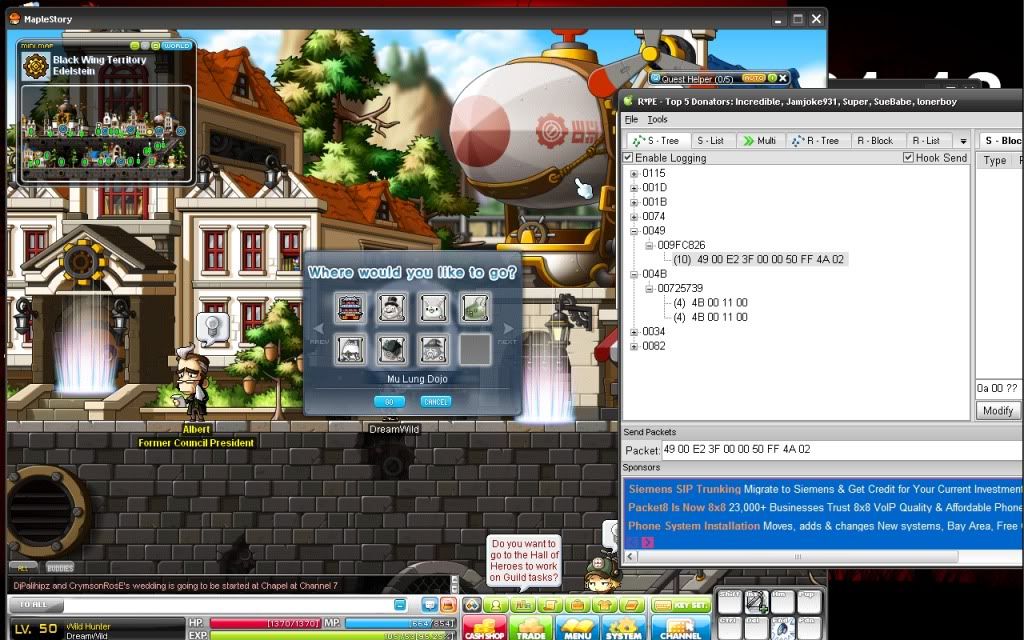Expand the 0034 tree node
1024x640 pixels.
point(633,332)
